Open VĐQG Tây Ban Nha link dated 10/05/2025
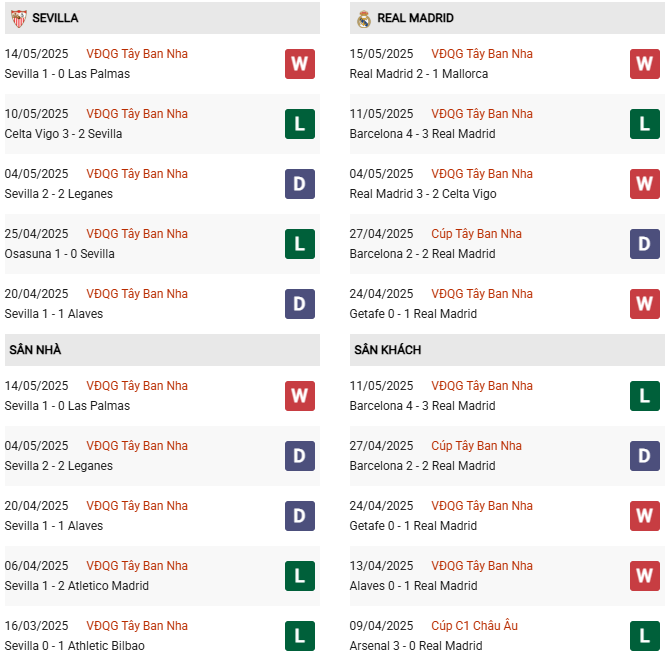The width and height of the screenshot is (666, 660). point(137,114)
